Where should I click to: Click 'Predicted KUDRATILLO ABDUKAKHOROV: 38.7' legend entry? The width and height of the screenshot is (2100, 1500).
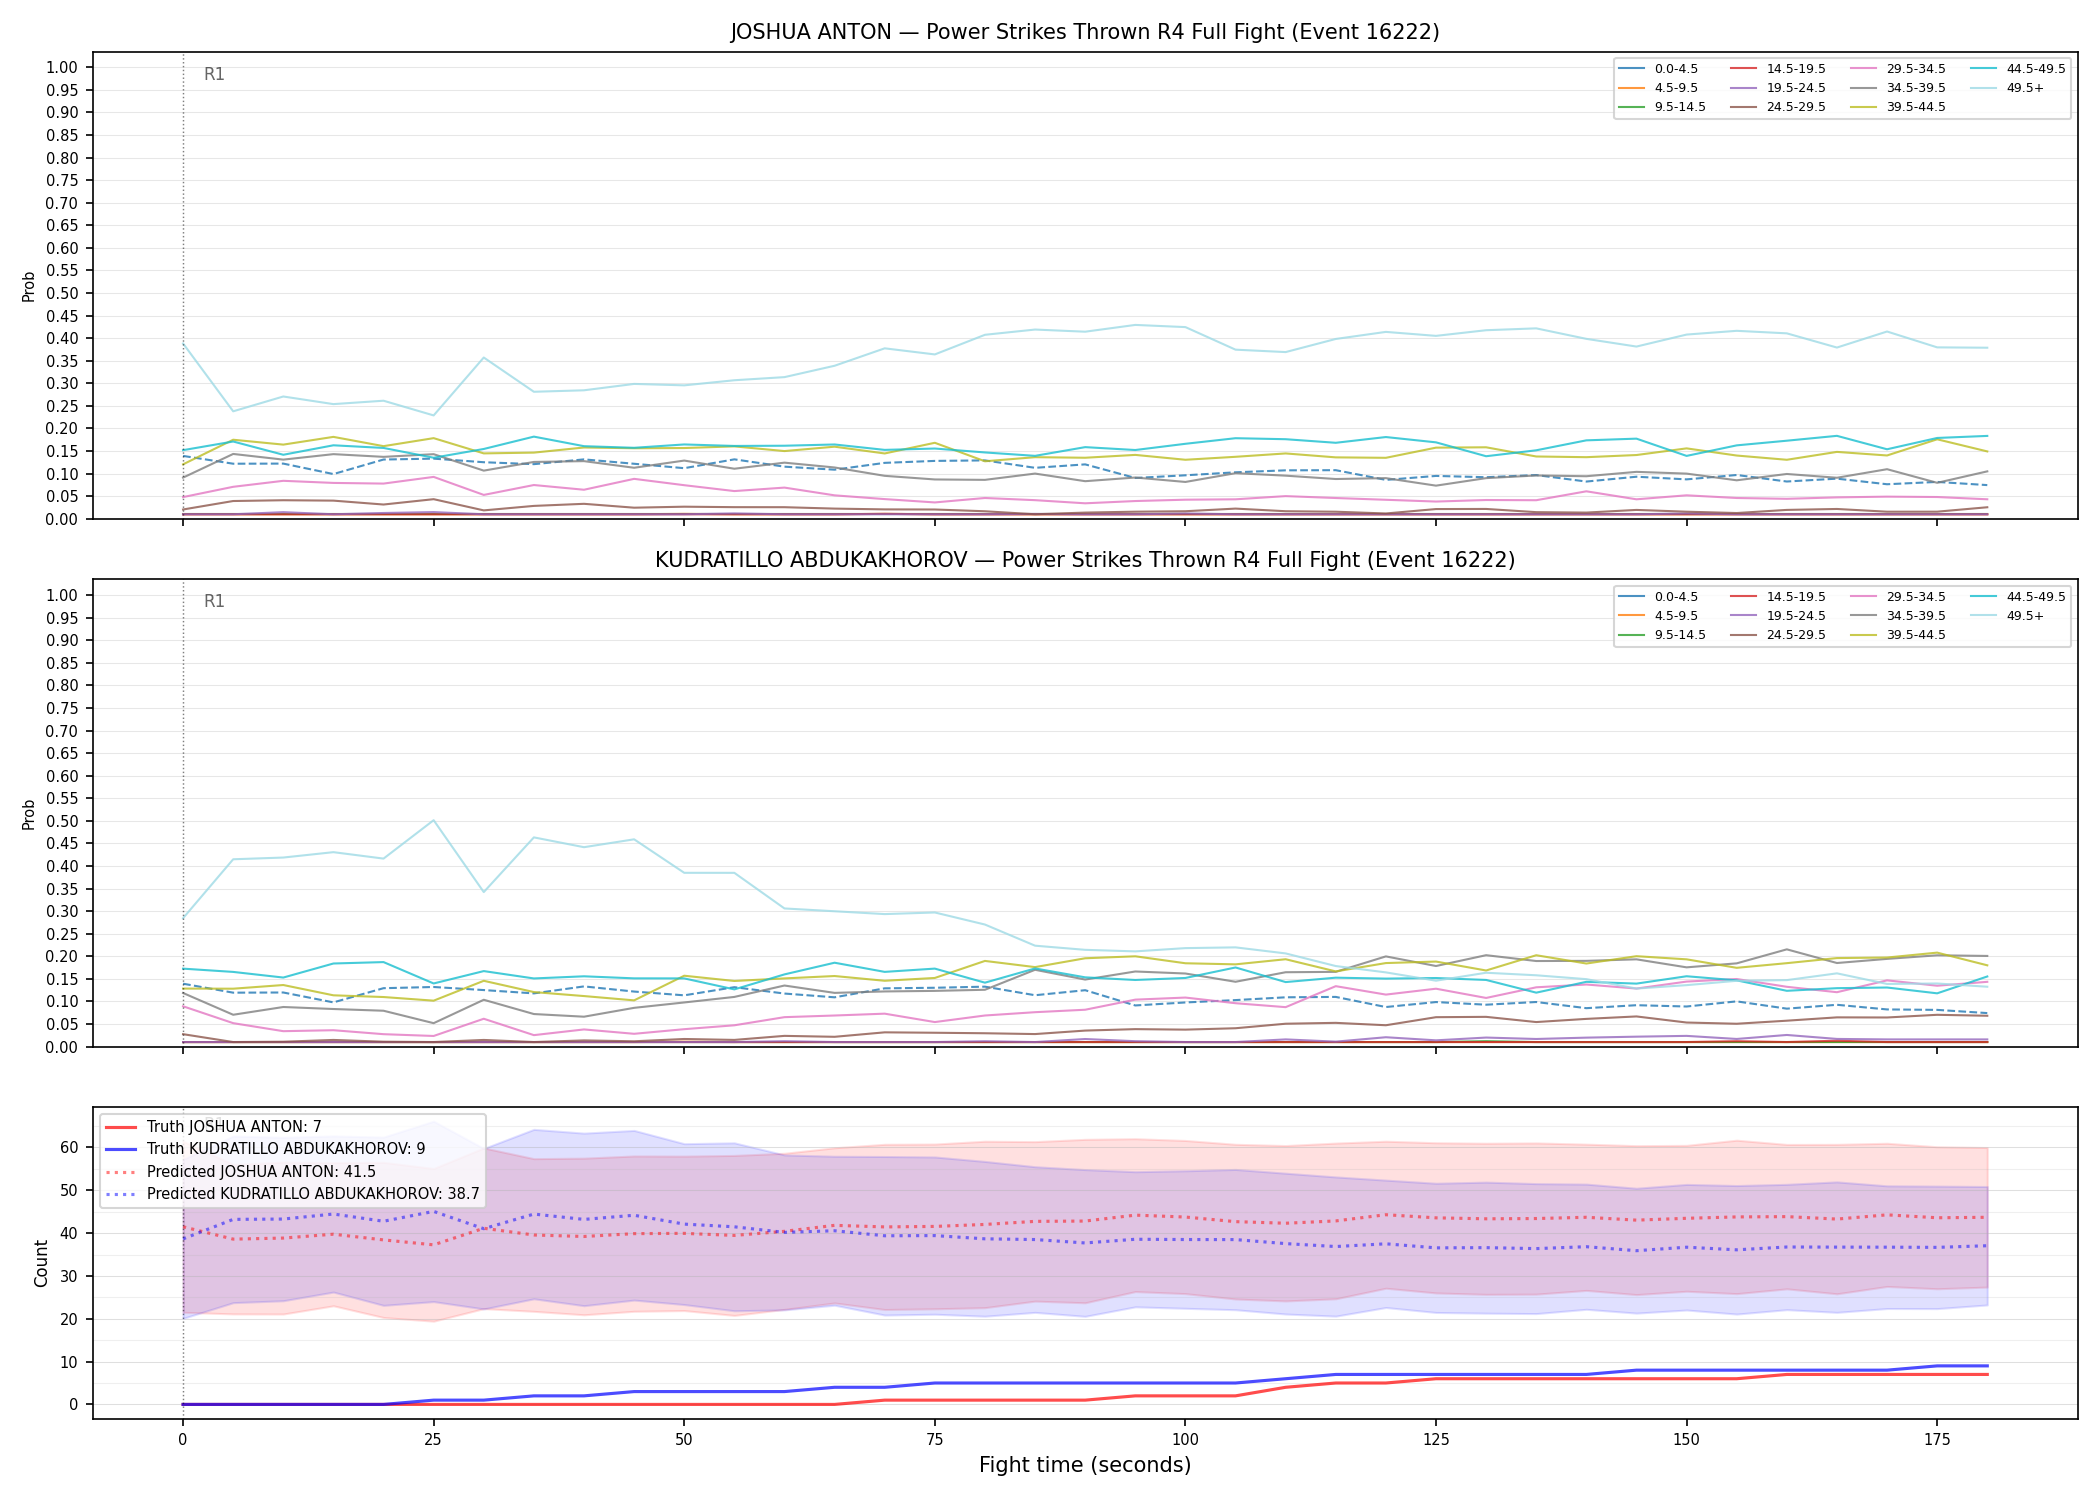[292, 1193]
